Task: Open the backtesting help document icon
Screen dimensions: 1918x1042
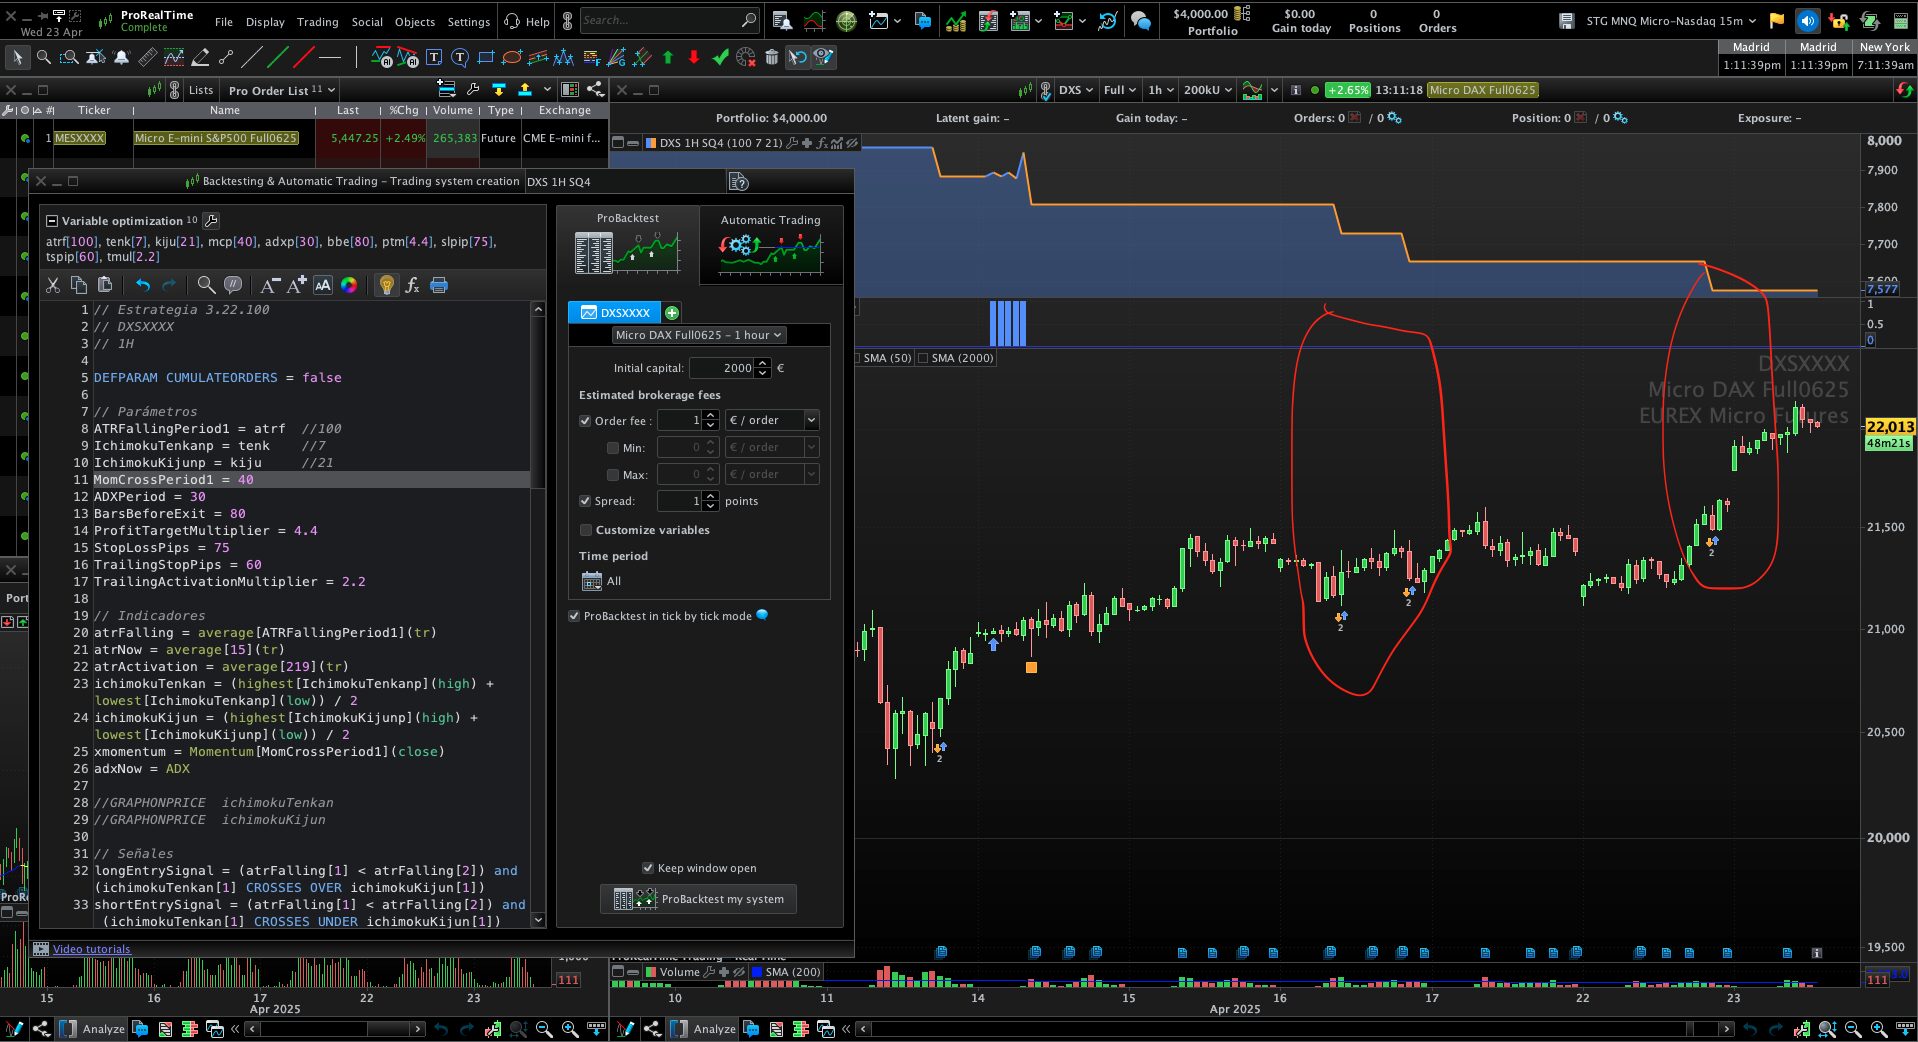Action: coord(739,182)
